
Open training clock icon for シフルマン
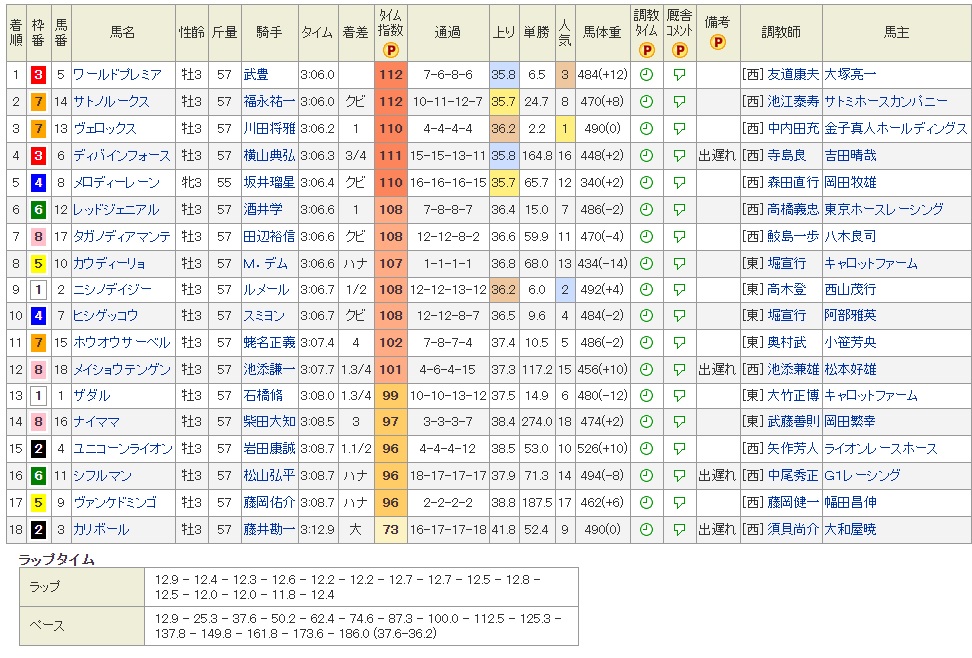coord(646,476)
